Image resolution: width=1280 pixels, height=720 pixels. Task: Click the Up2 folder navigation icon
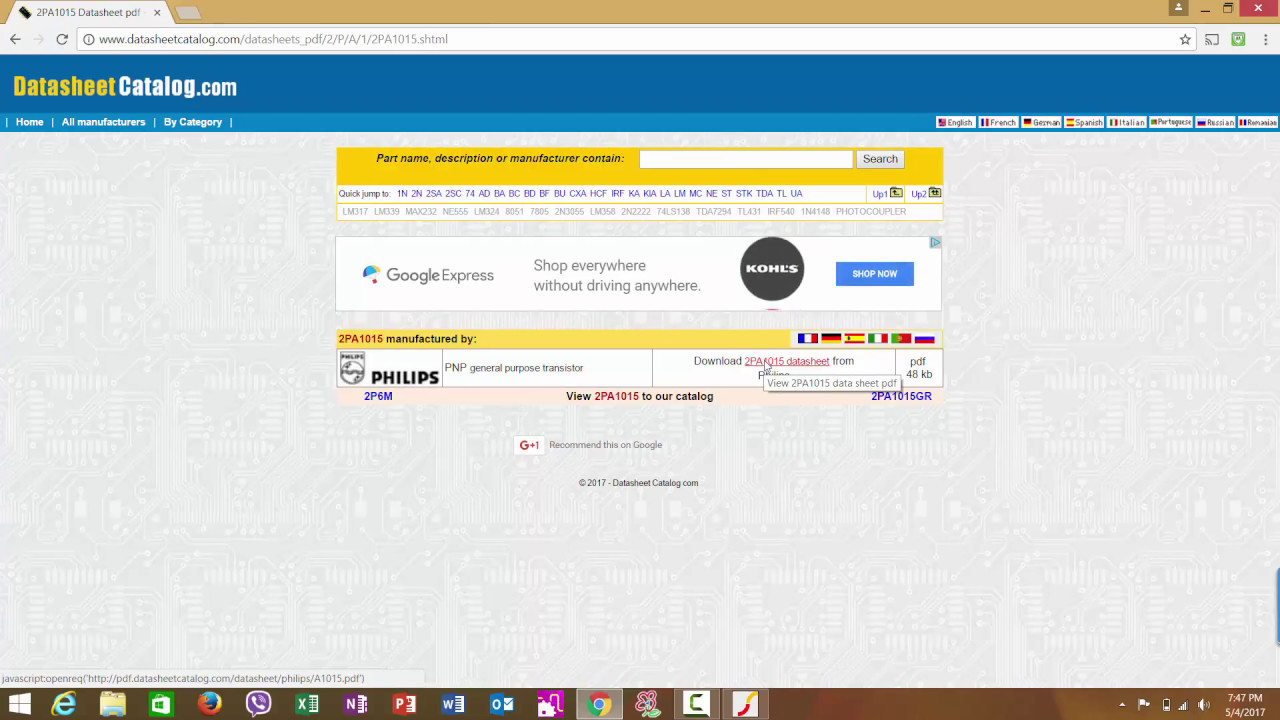(935, 193)
